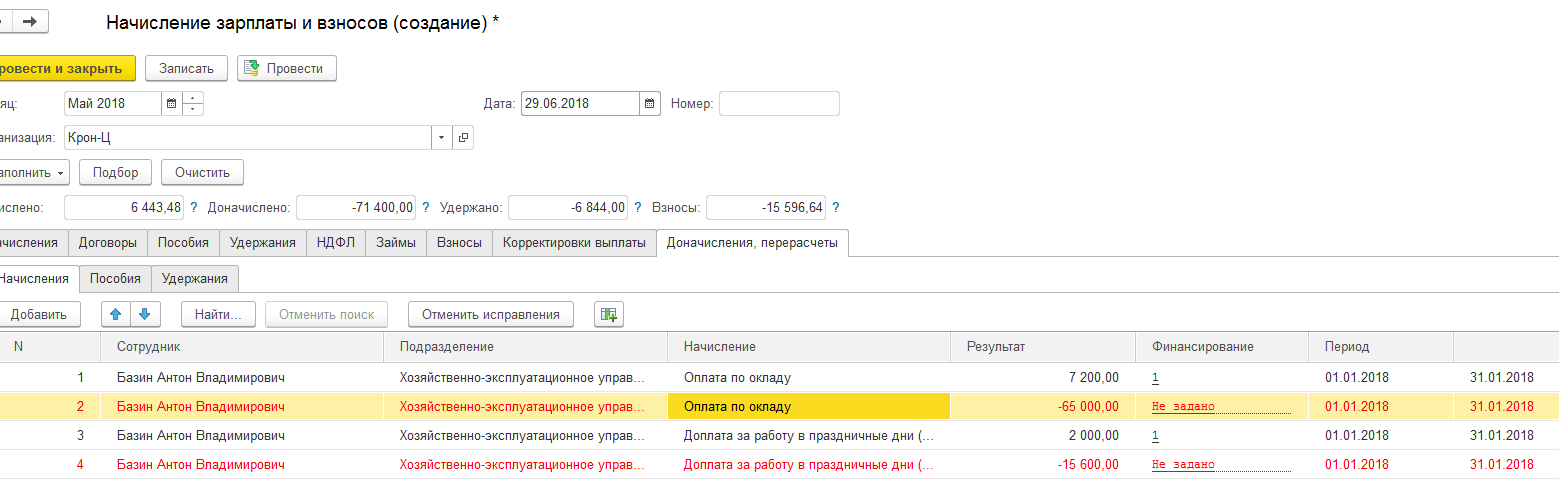Open calendar picker for month field
This screenshot has height=501, width=1559.
click(x=171, y=103)
